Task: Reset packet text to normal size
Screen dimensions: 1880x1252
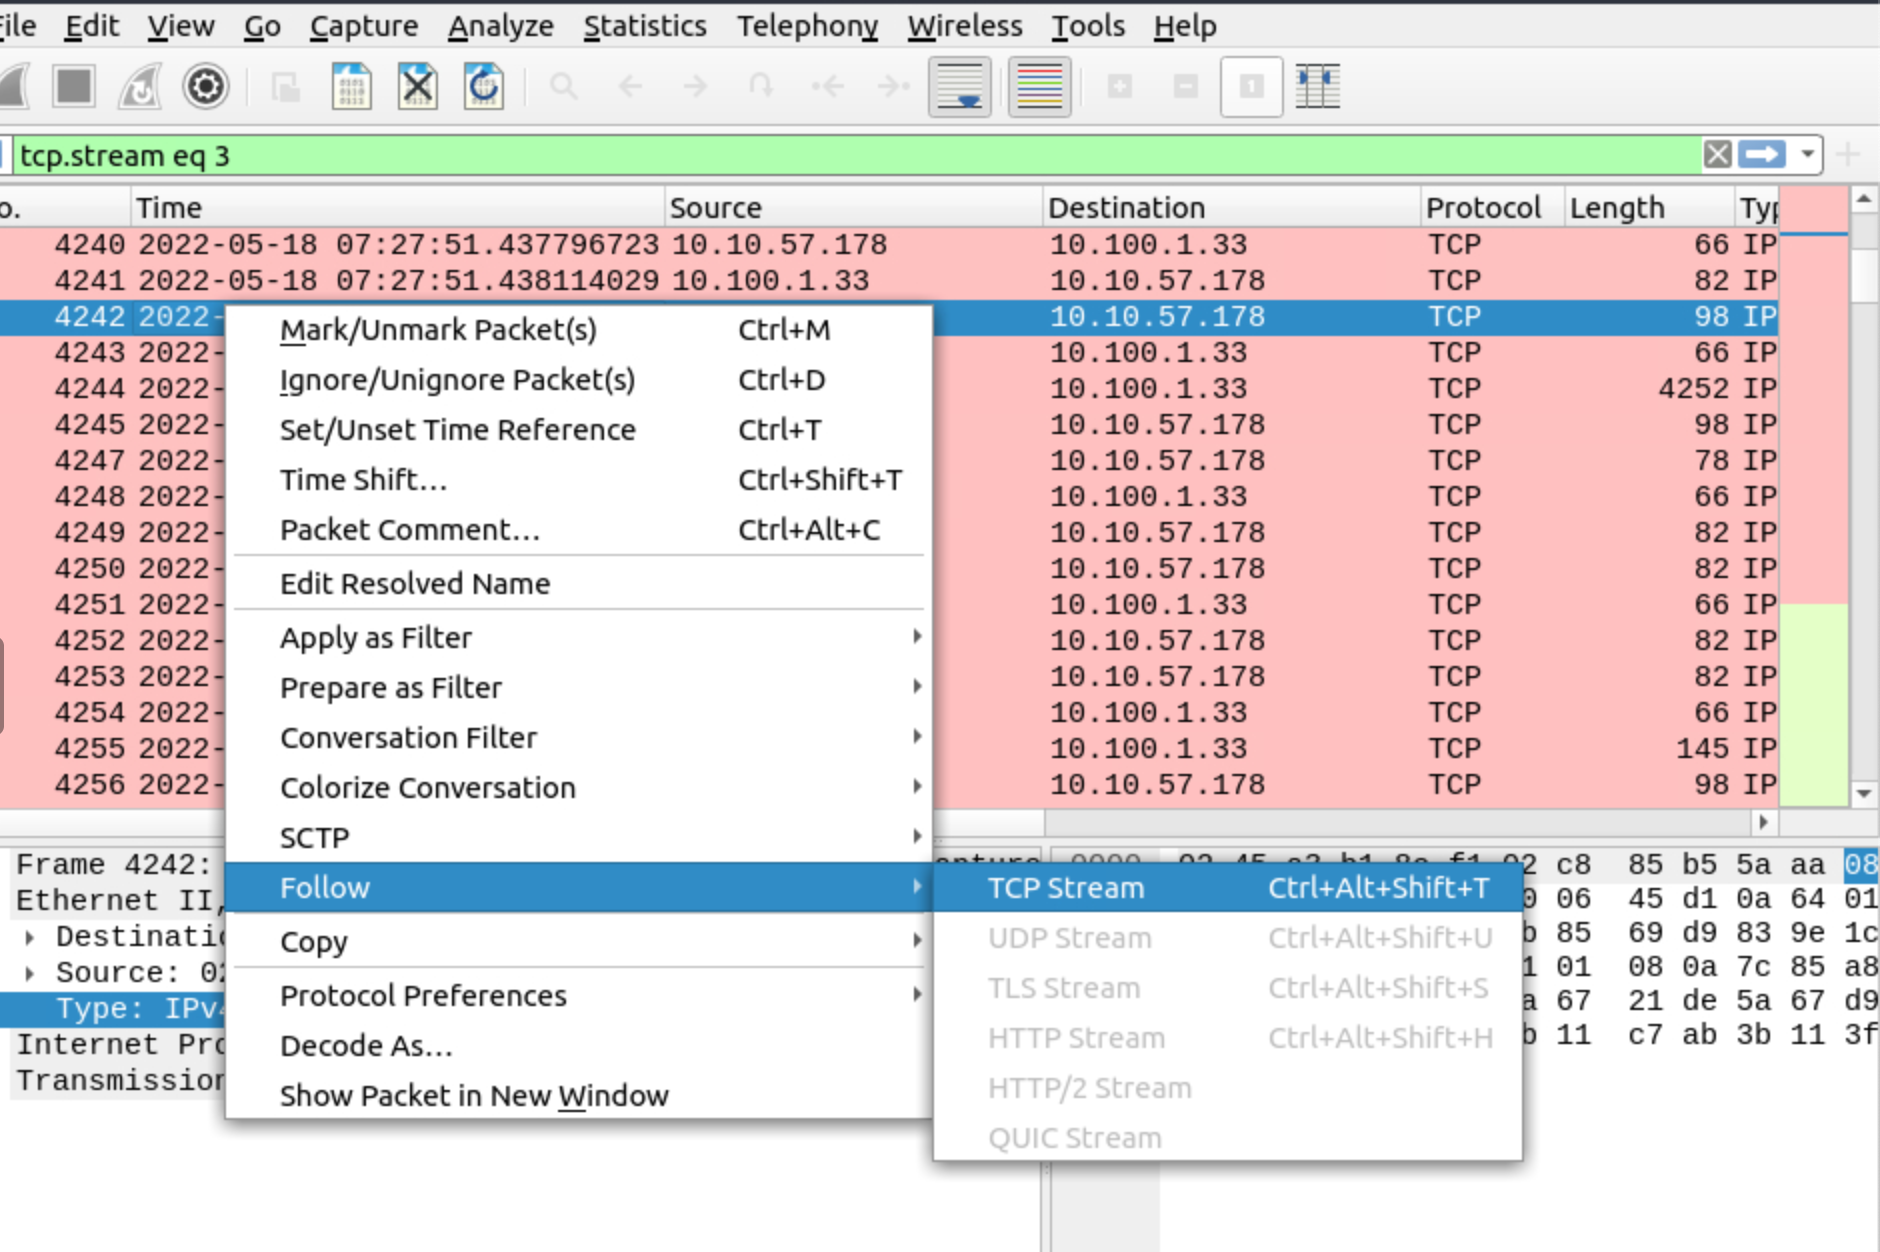Action: coord(1252,86)
